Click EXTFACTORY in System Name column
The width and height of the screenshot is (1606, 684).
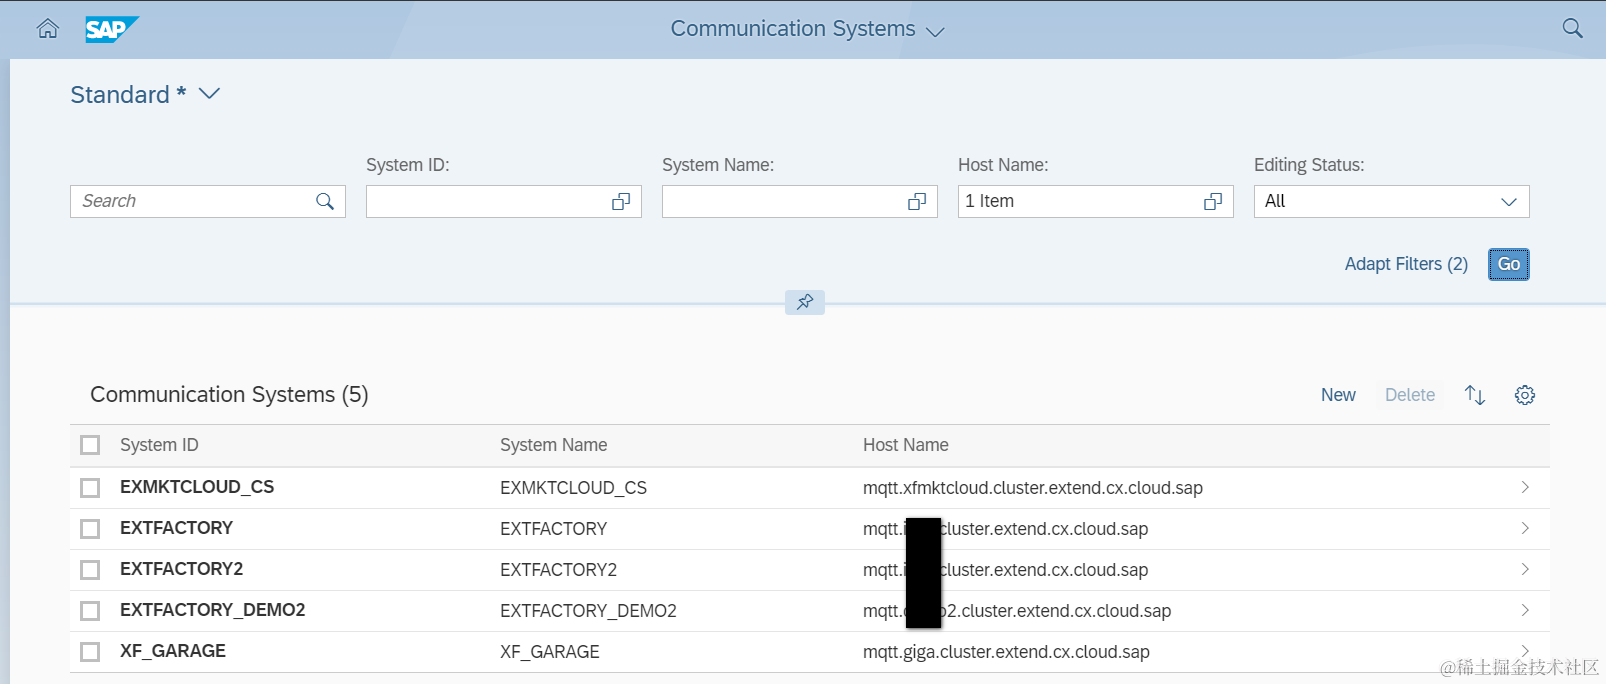pyautogui.click(x=553, y=529)
